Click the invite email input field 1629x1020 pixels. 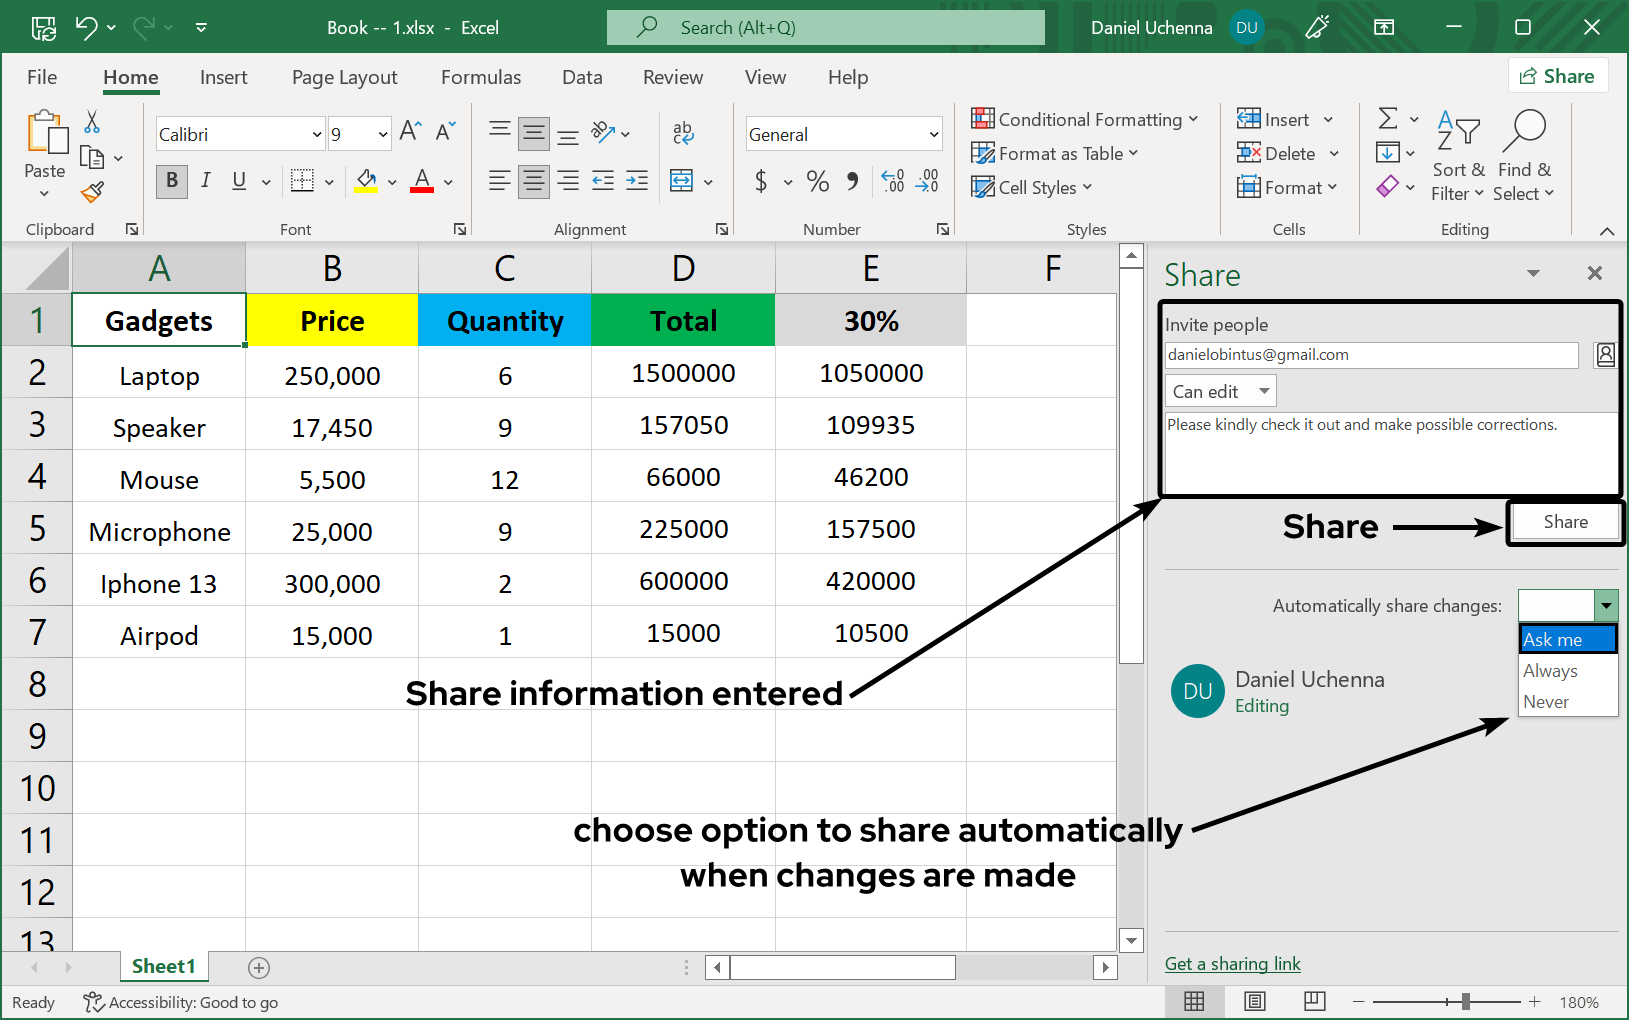coord(1370,354)
